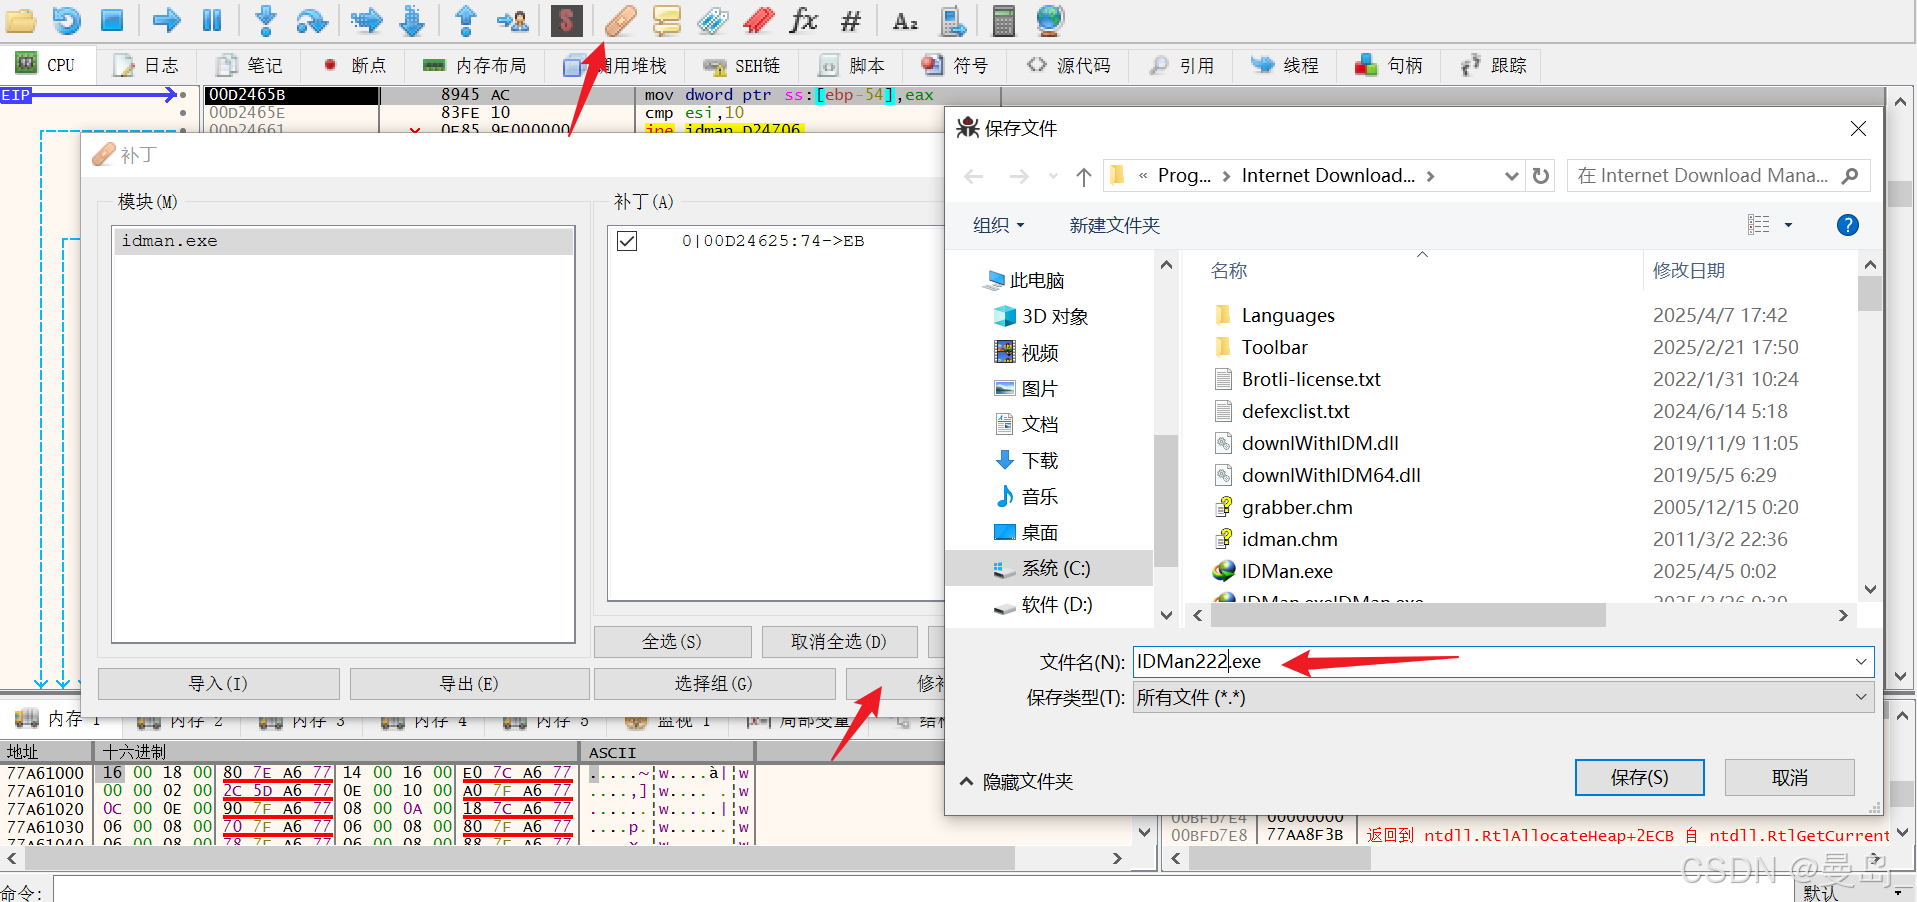Image resolution: width=1917 pixels, height=902 pixels.
Task: Click the trace into dotted arrow icon
Action: 367,19
